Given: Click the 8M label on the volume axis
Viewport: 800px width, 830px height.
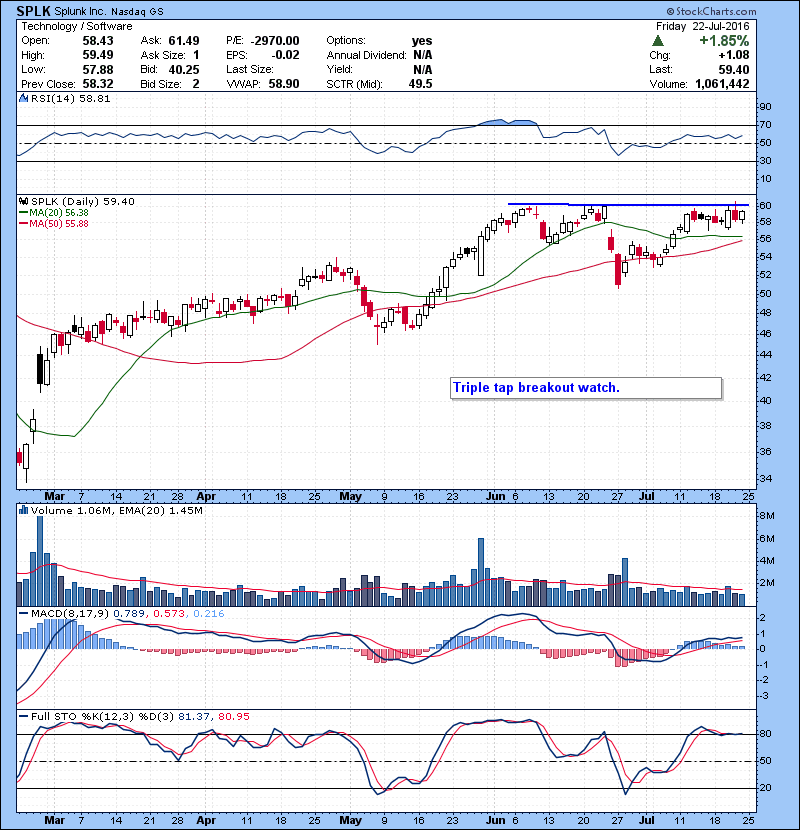Looking at the screenshot, I should click(767, 516).
